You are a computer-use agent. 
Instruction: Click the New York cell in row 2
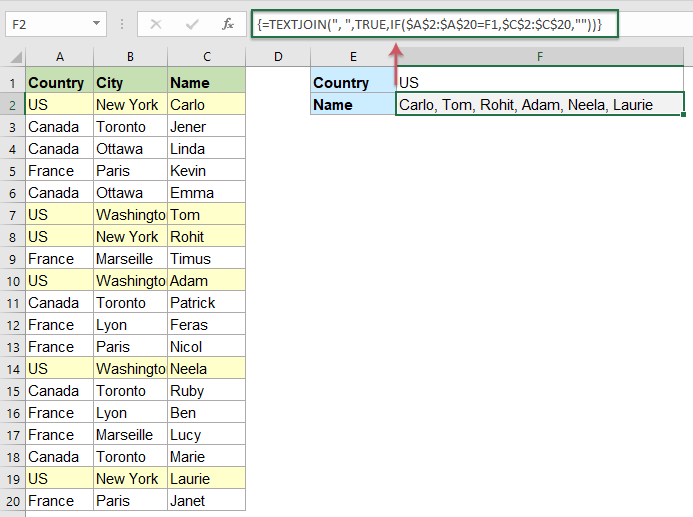[130, 105]
